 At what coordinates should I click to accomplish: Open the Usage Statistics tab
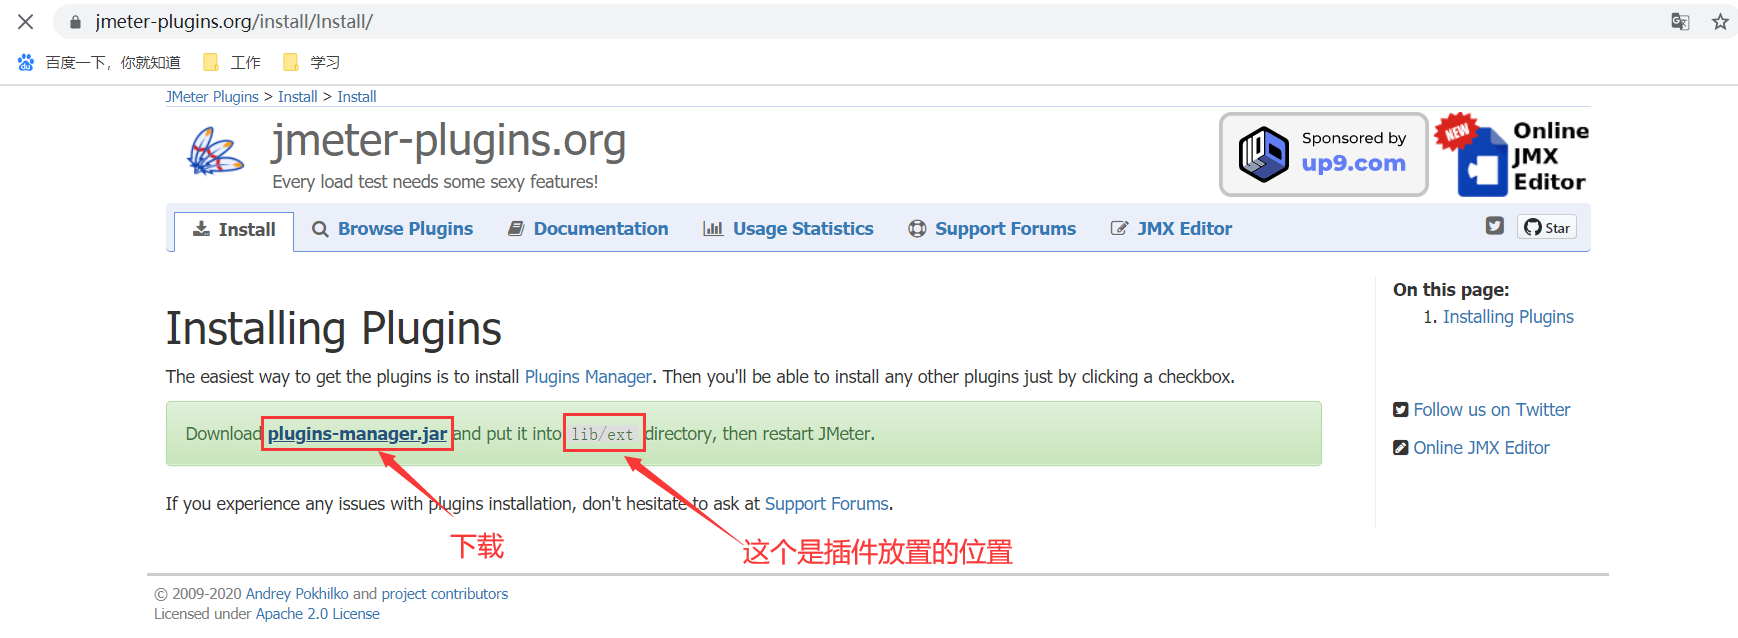coord(788,229)
